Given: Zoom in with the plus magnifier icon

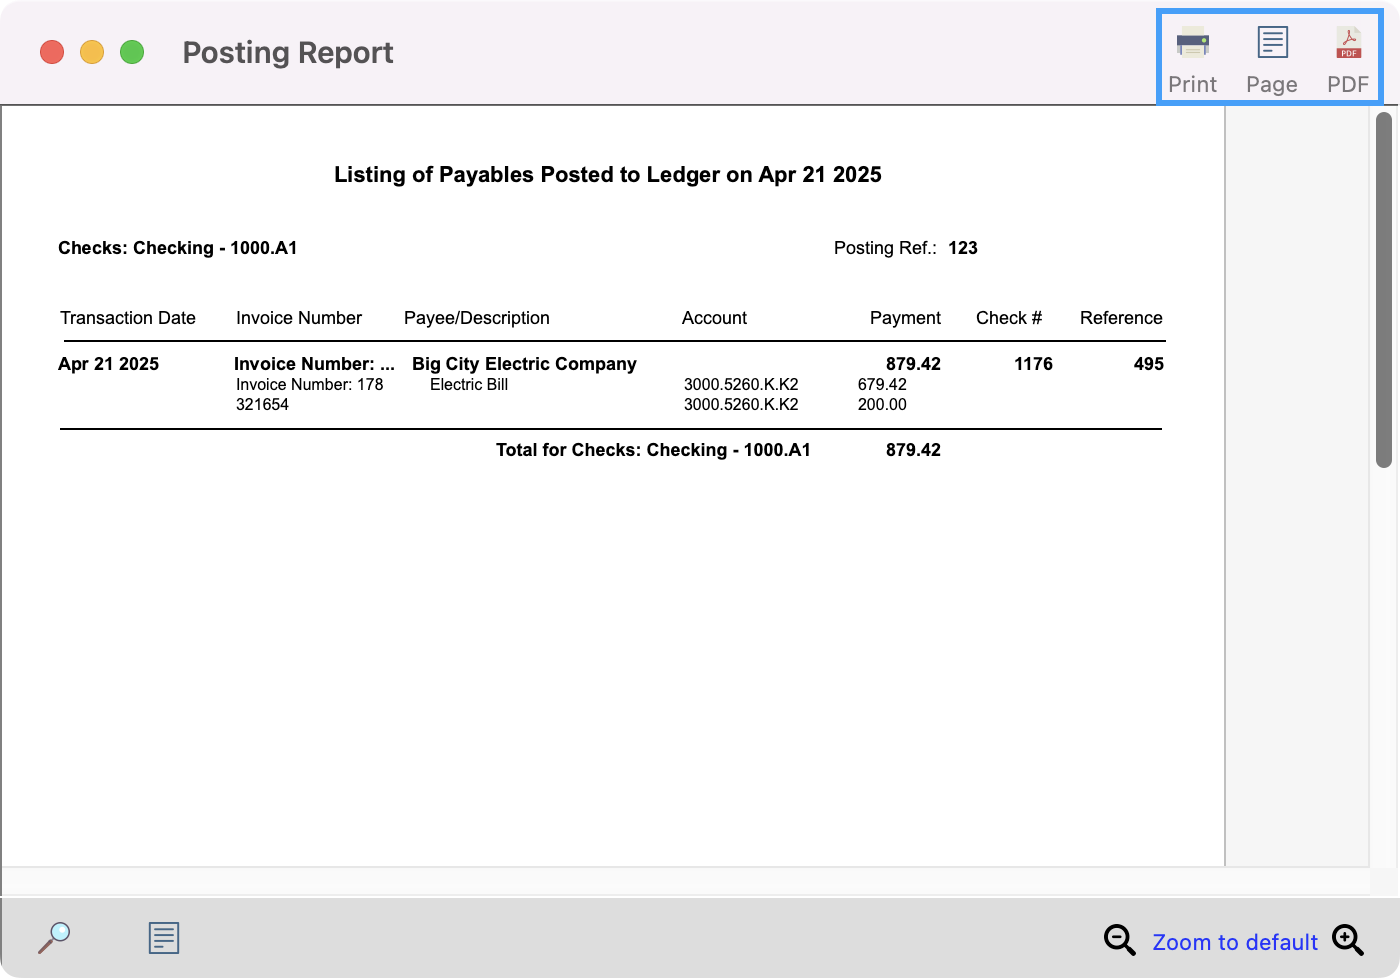Looking at the screenshot, I should pos(1348,940).
